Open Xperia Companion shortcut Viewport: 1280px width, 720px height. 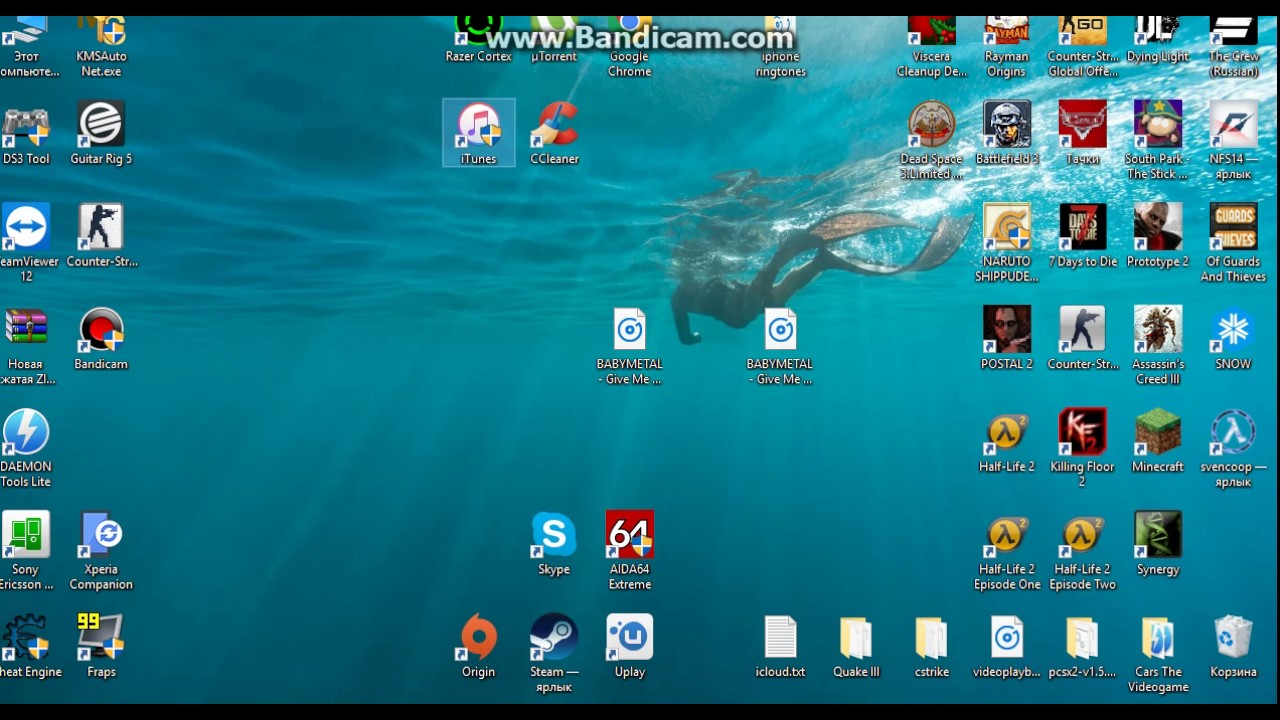pos(101,535)
